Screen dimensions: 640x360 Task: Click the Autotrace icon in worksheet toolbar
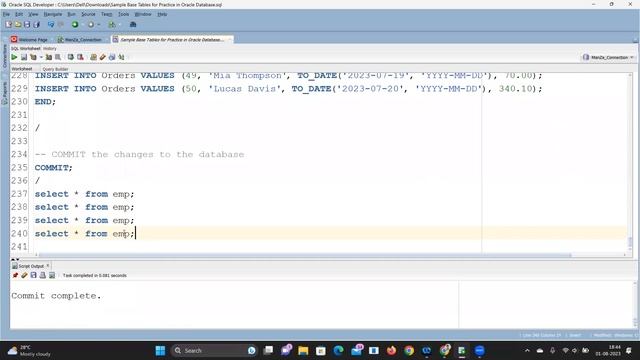(49, 57)
